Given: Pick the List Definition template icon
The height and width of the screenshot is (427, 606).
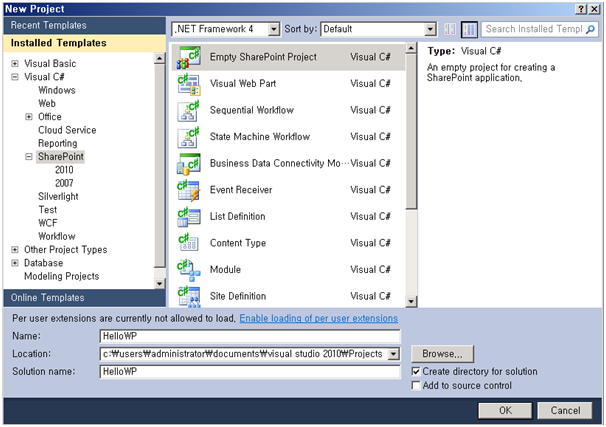Looking at the screenshot, I should (189, 217).
